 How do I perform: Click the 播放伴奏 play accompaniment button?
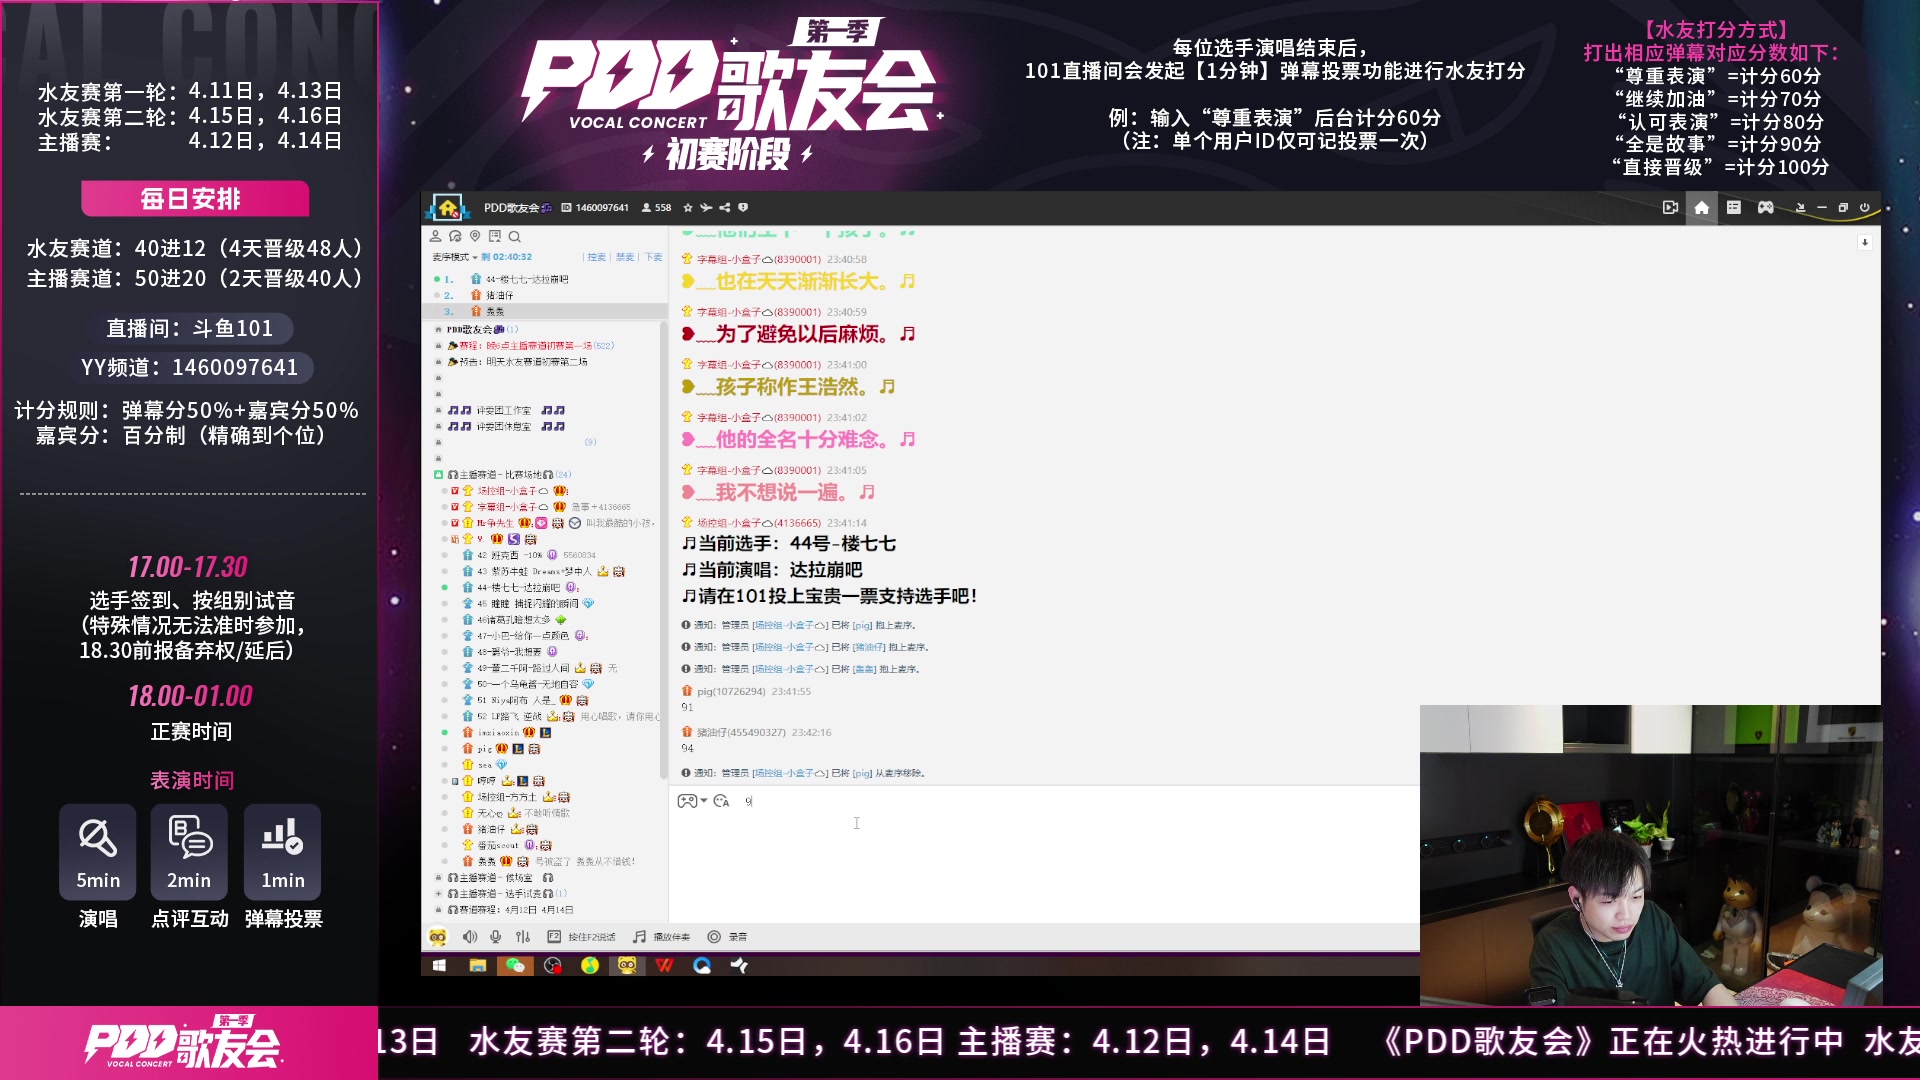click(x=661, y=937)
